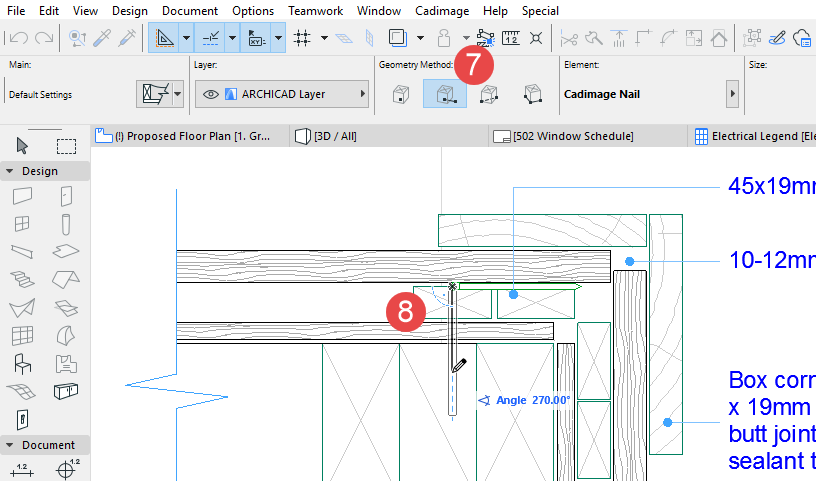The image size is (816, 481).
Task: Activate the Window tool
Action: [23, 223]
